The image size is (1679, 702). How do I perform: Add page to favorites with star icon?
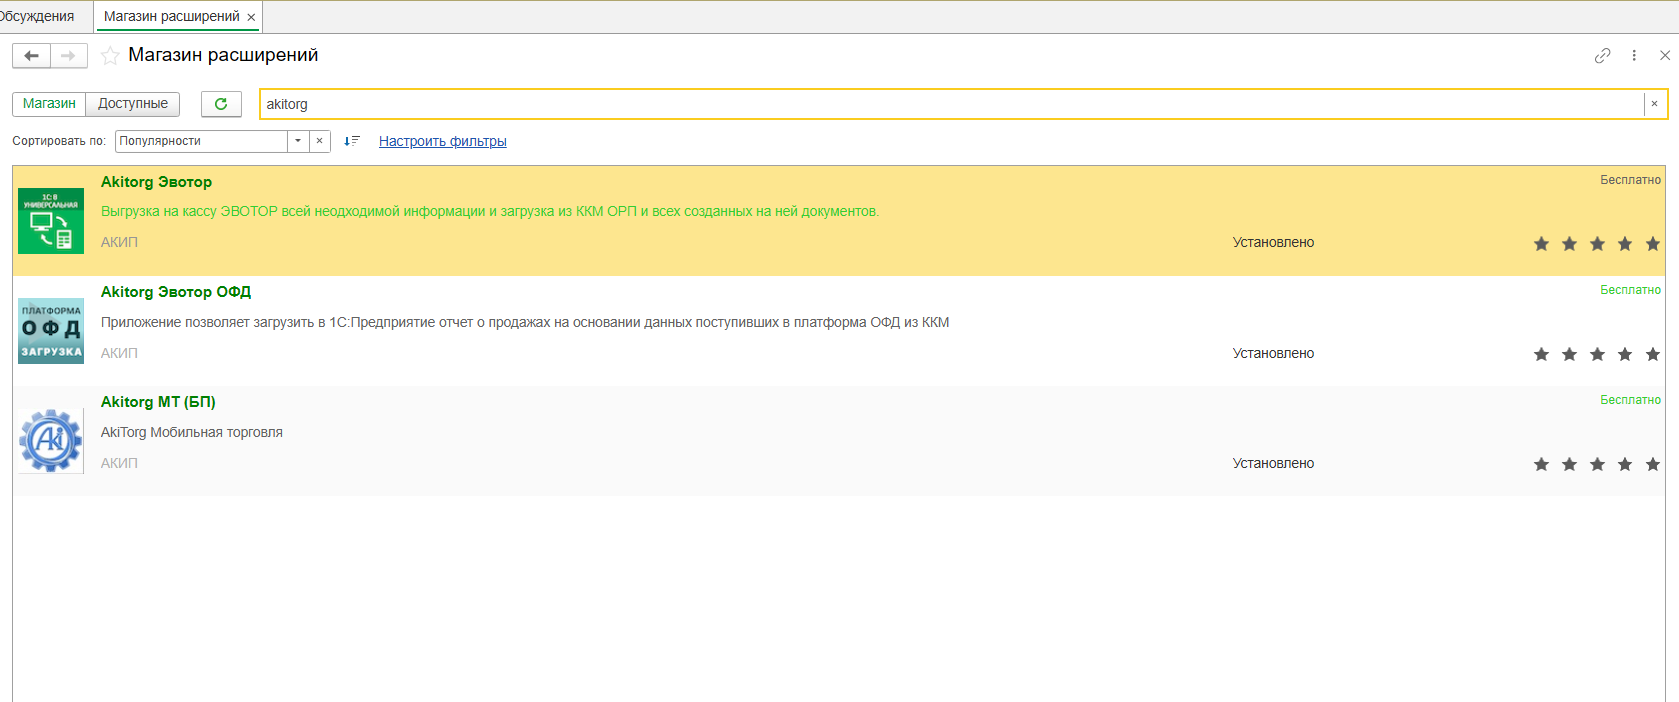pos(110,56)
